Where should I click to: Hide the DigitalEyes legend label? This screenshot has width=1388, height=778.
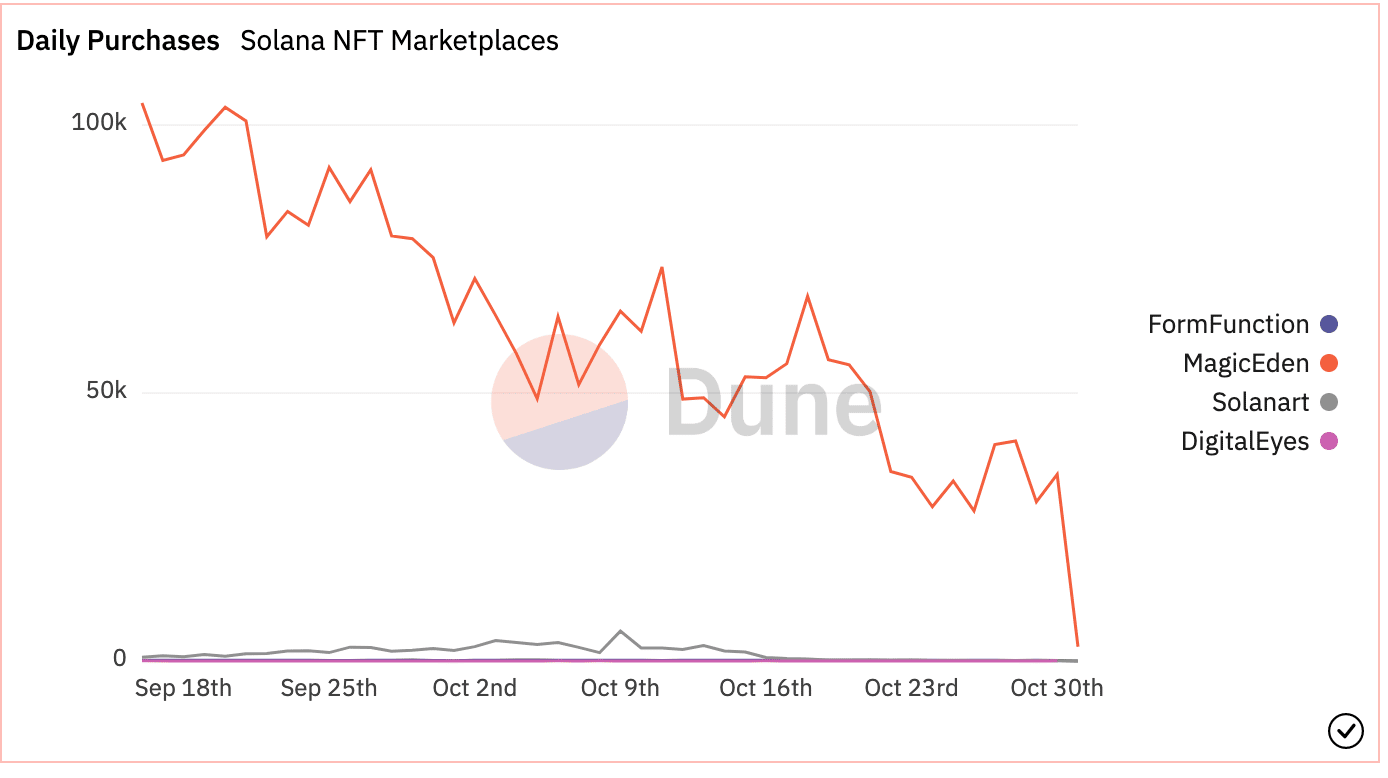coord(1244,441)
